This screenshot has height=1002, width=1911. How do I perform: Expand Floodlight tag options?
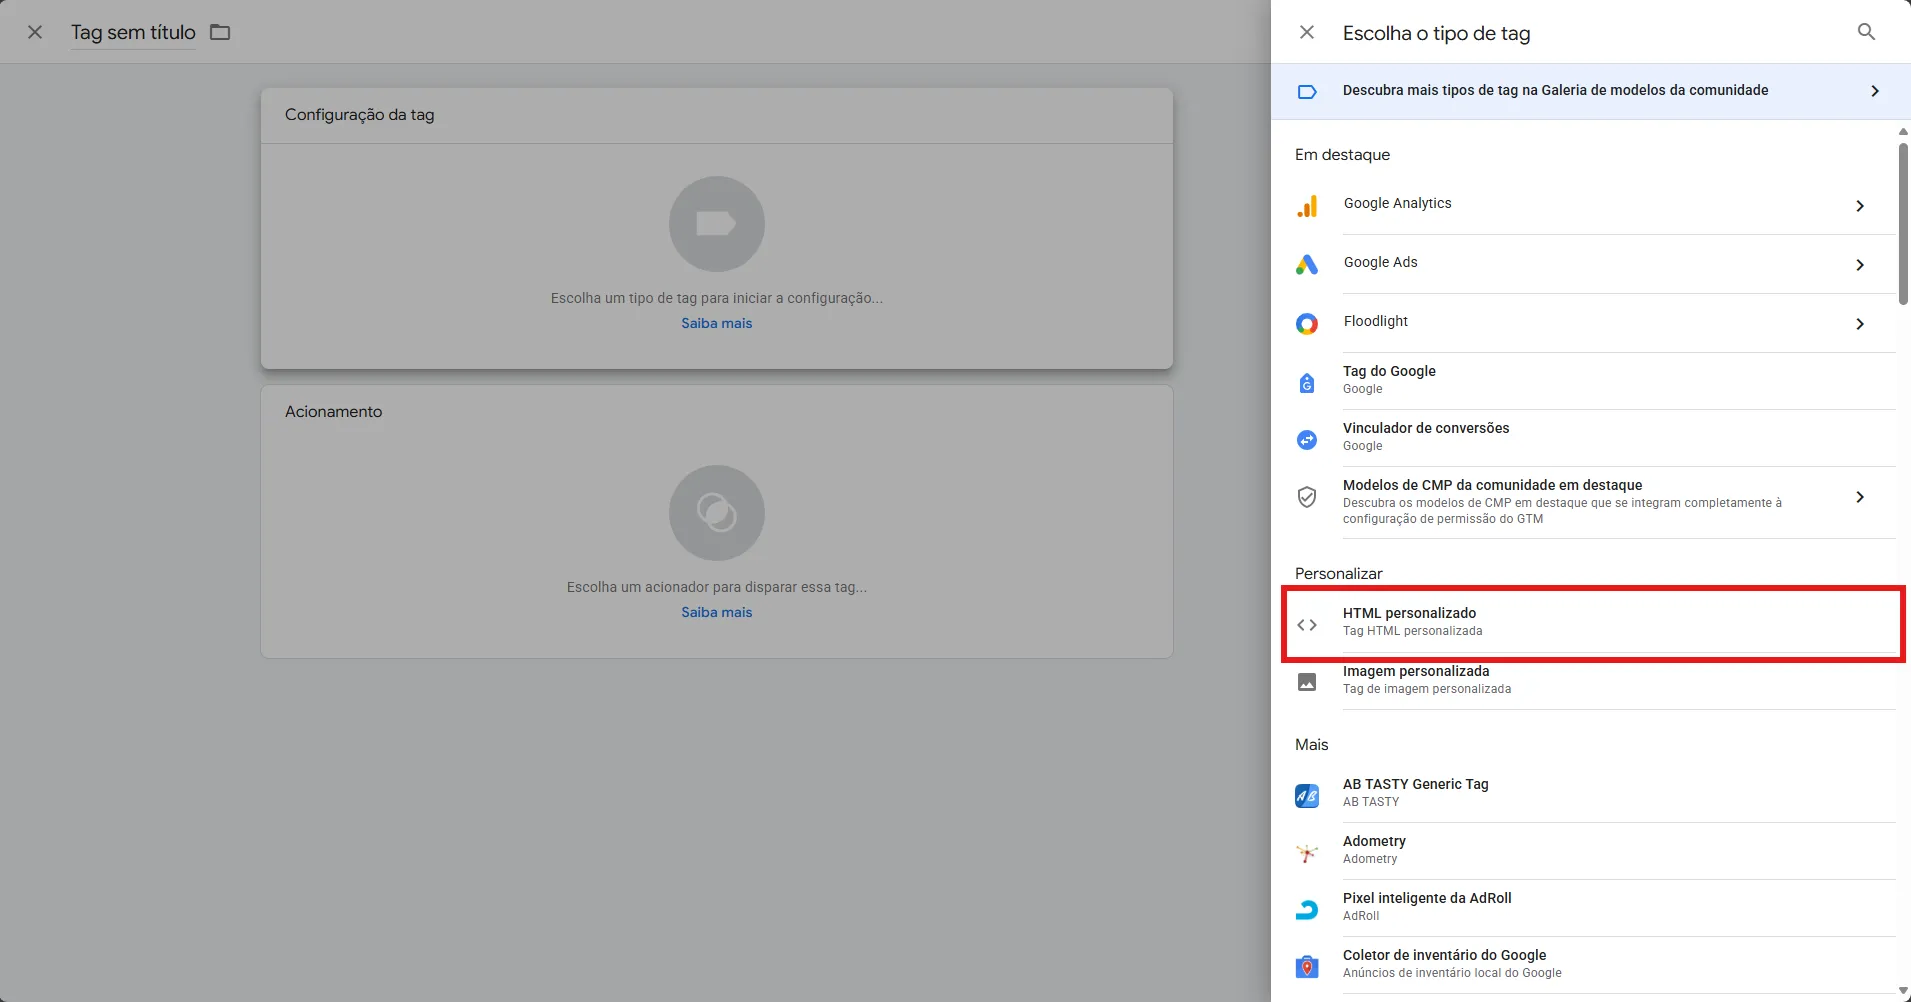point(1860,324)
